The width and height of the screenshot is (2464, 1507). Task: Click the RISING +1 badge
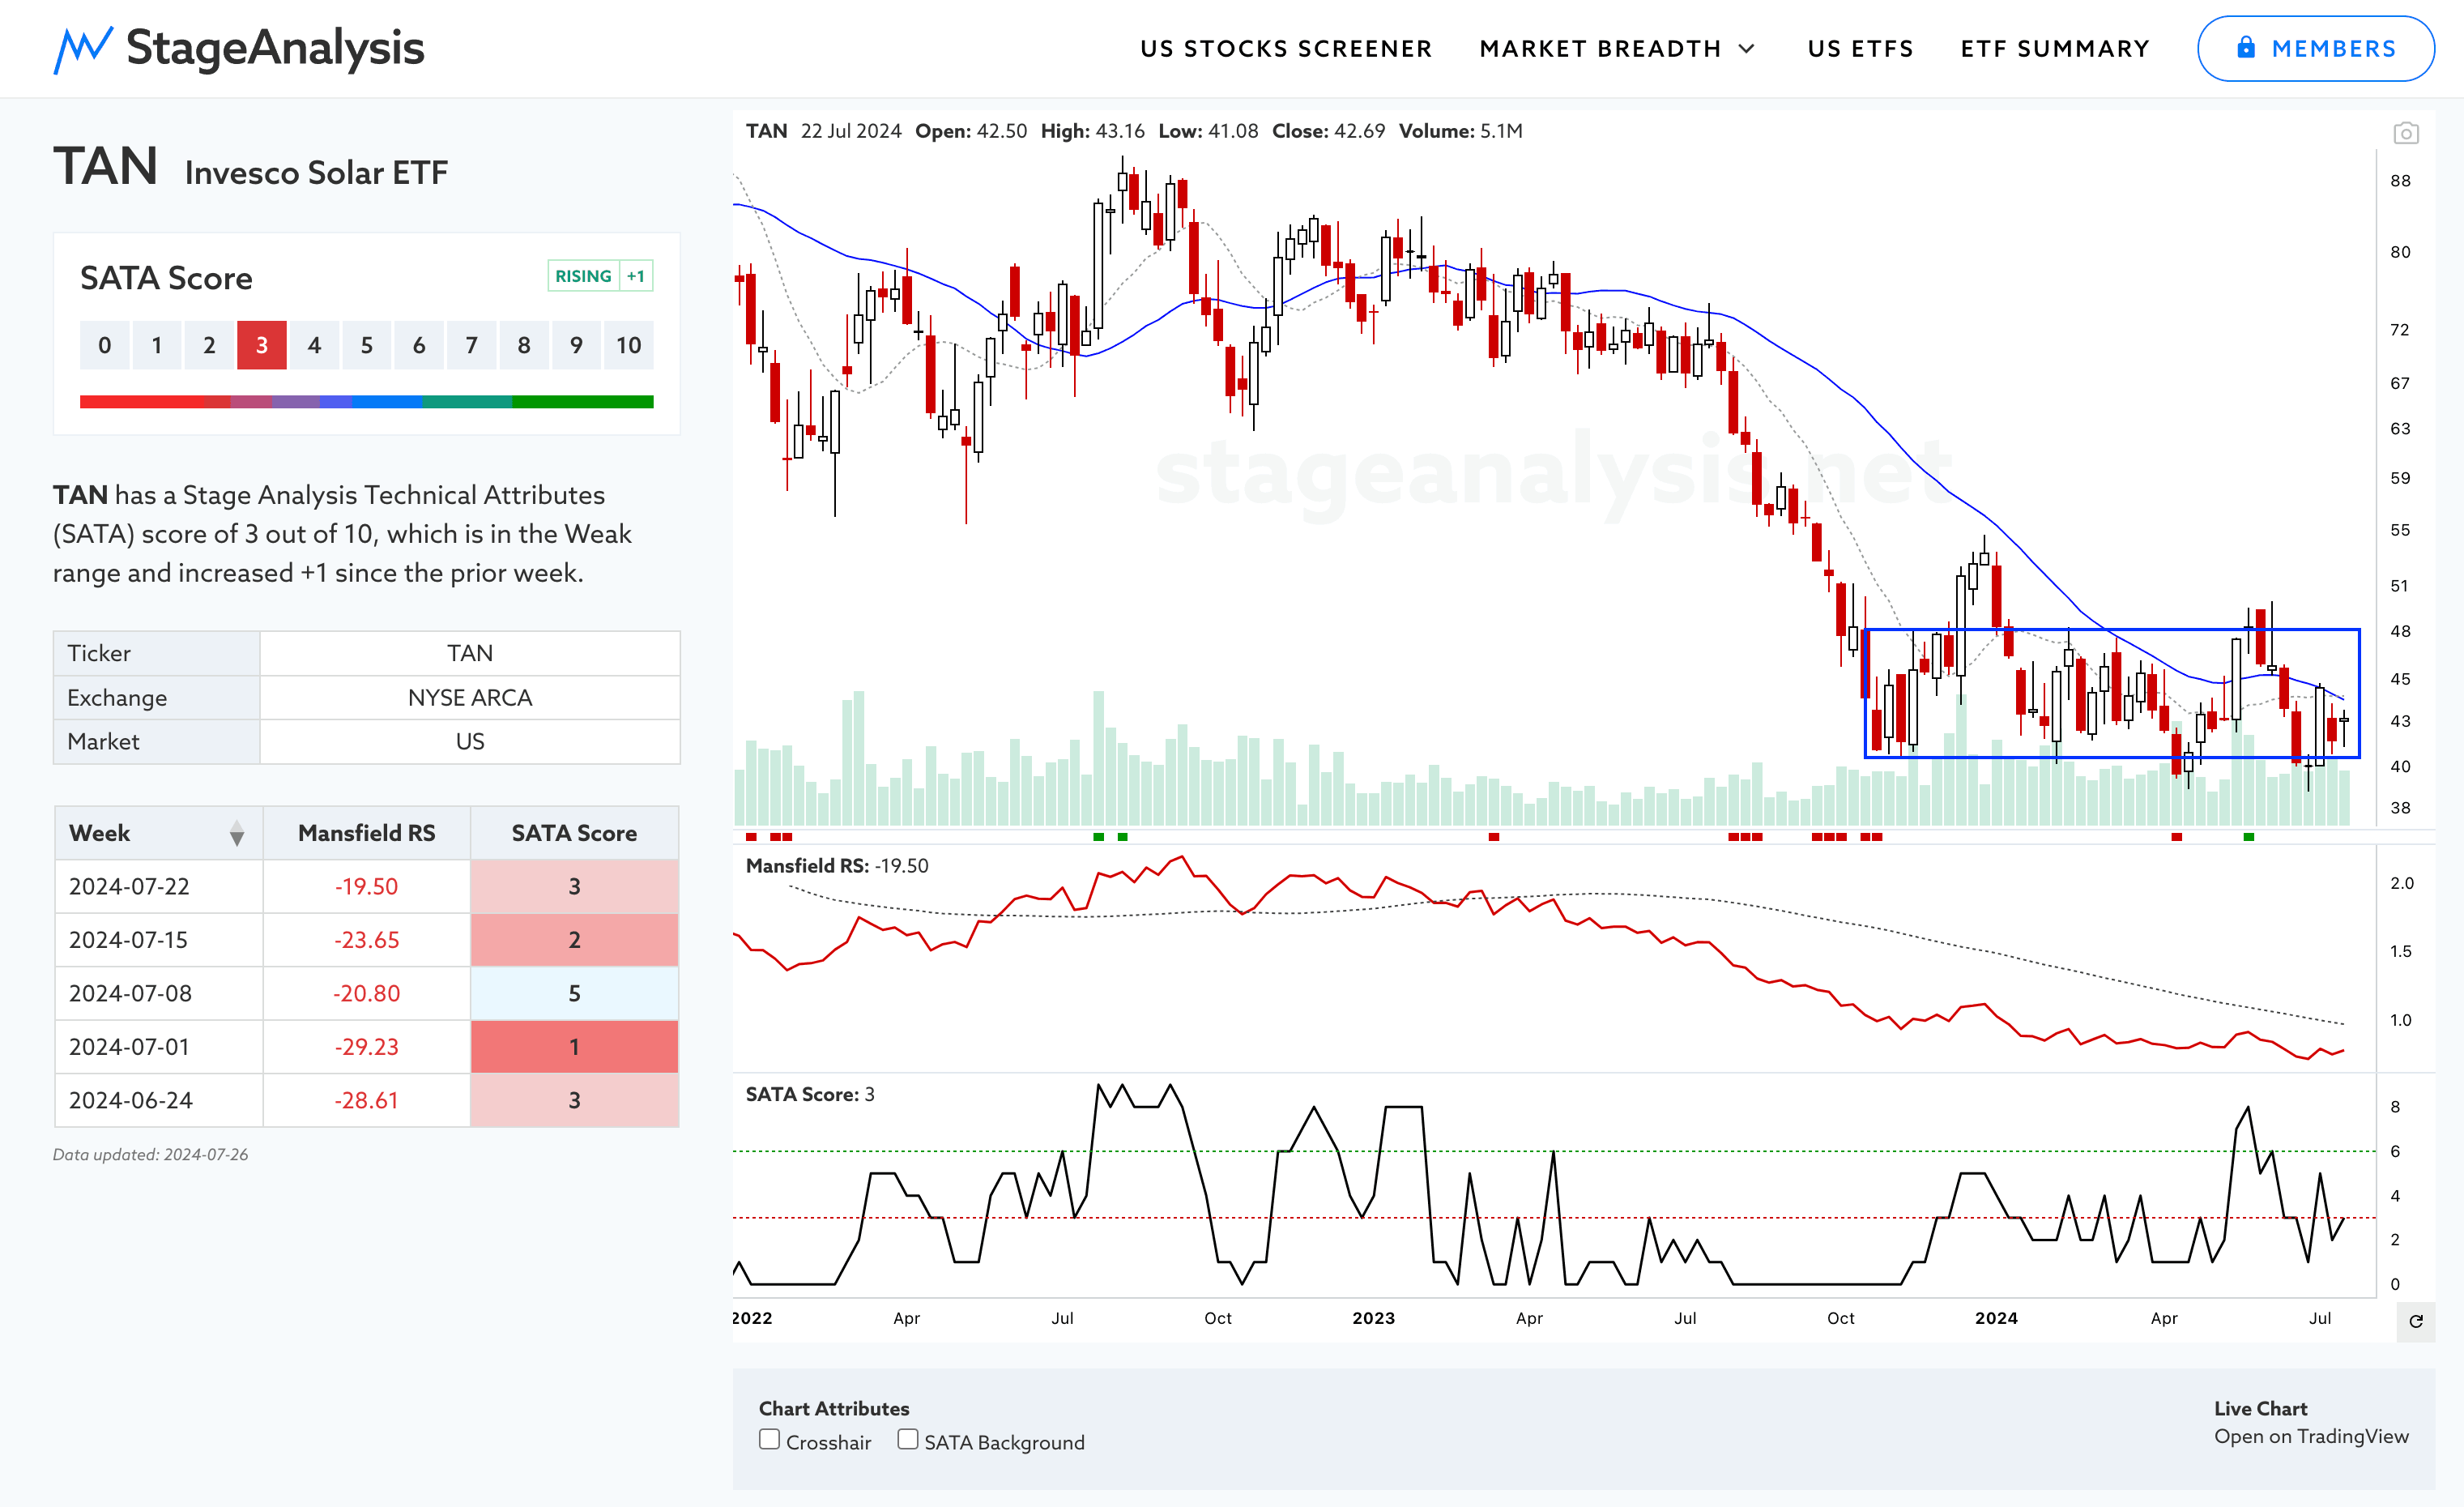600,276
